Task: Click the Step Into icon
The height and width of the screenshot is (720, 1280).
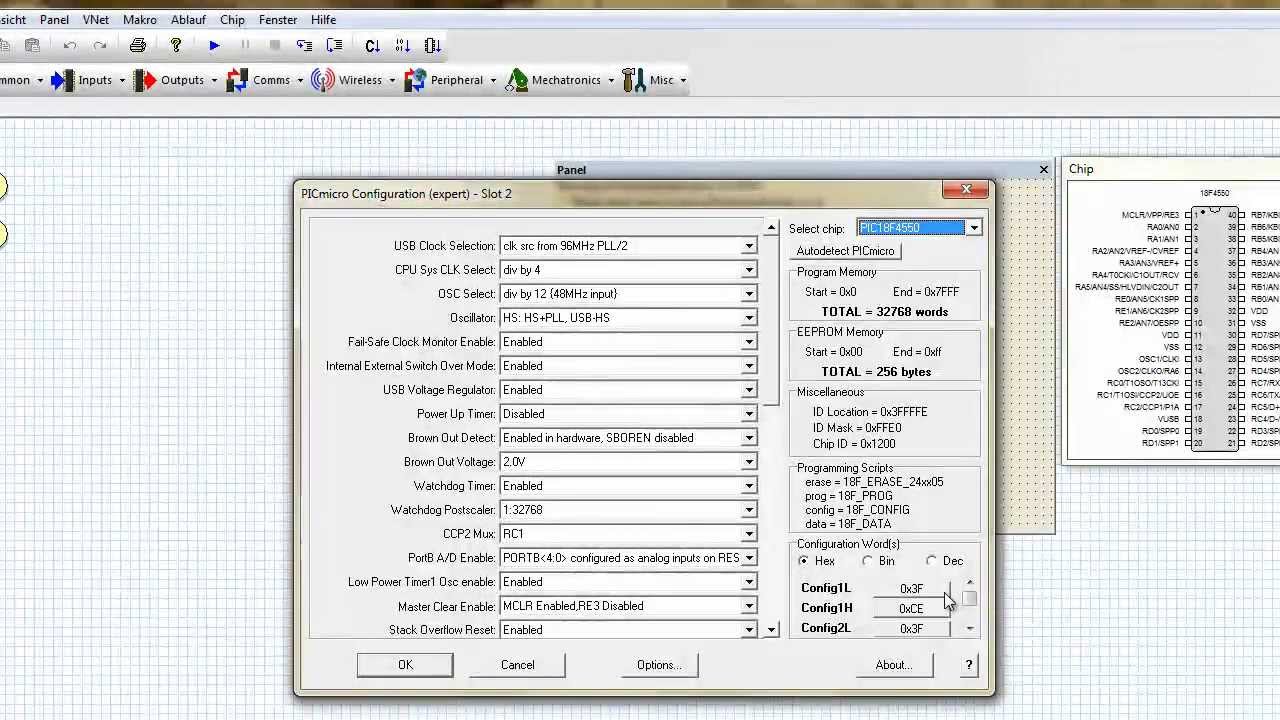Action: point(305,45)
